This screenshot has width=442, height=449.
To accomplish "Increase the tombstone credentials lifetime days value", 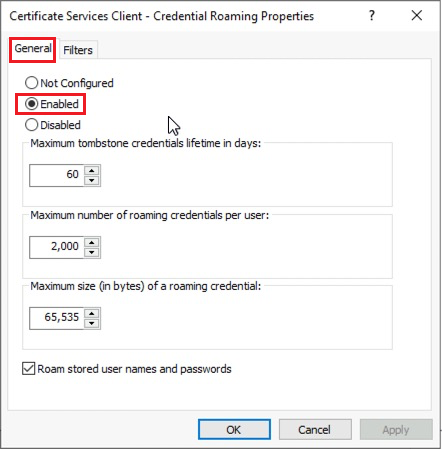I will 92,170.
